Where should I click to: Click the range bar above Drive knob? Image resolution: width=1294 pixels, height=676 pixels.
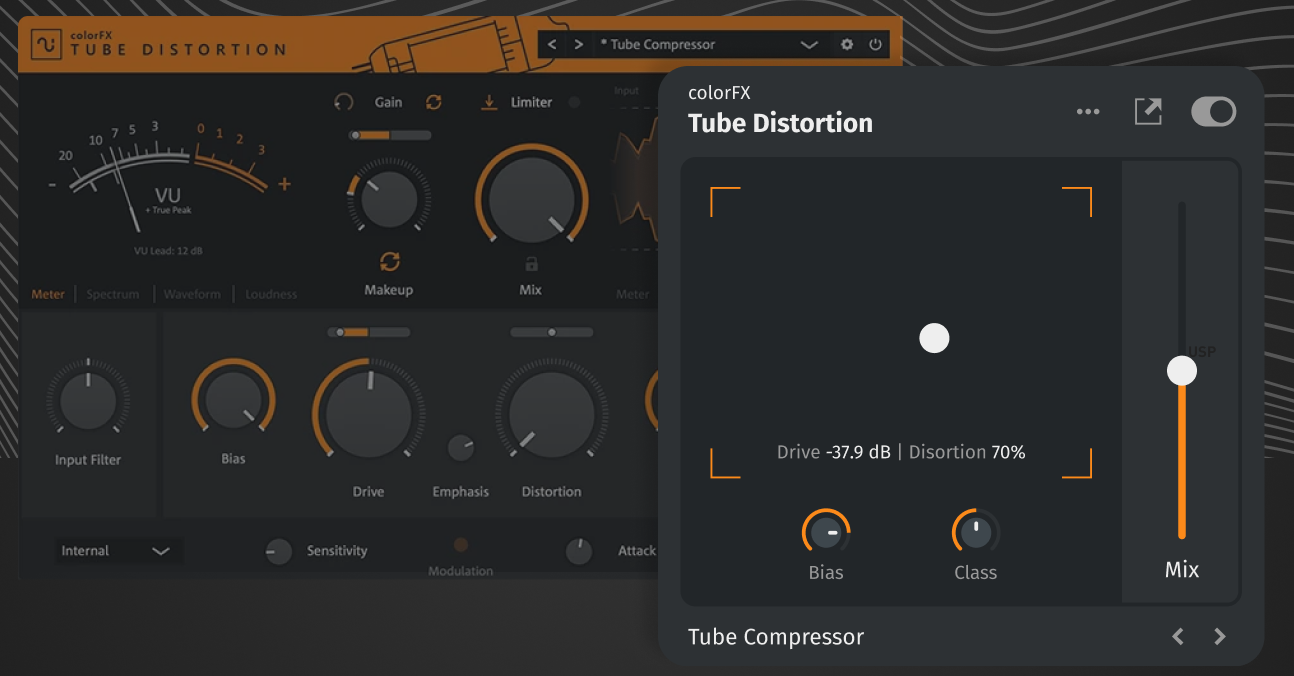[368, 332]
